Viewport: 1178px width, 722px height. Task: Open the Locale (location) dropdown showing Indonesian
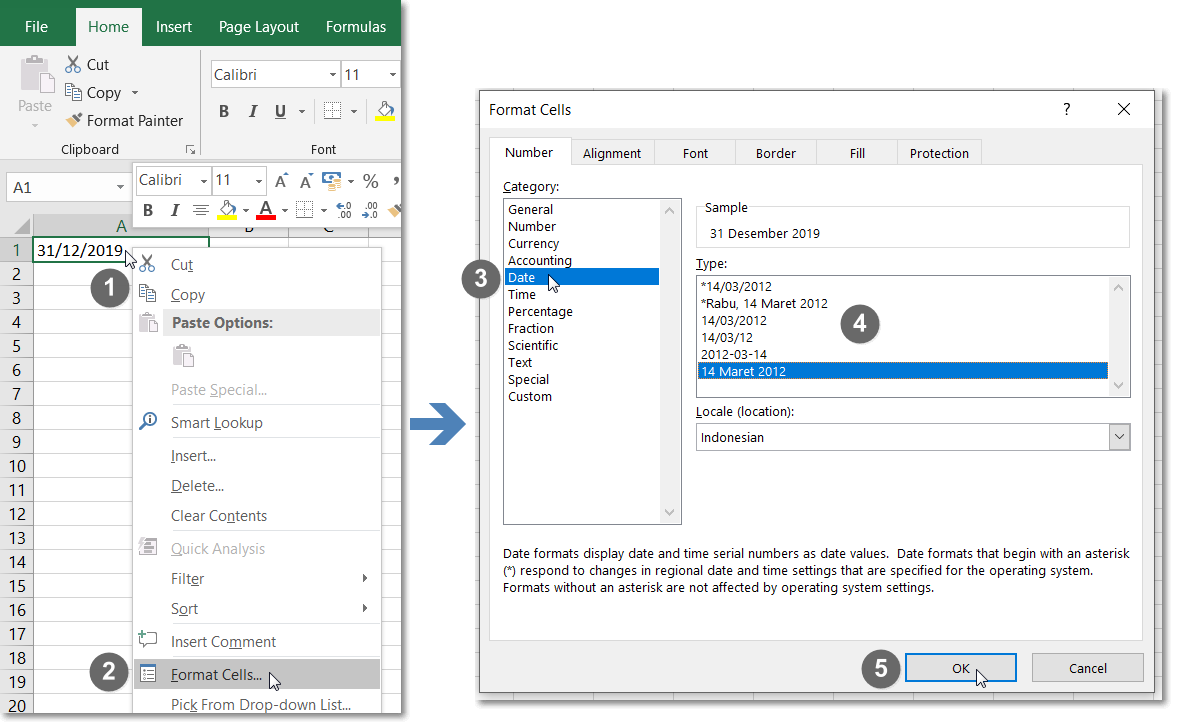tap(1120, 437)
